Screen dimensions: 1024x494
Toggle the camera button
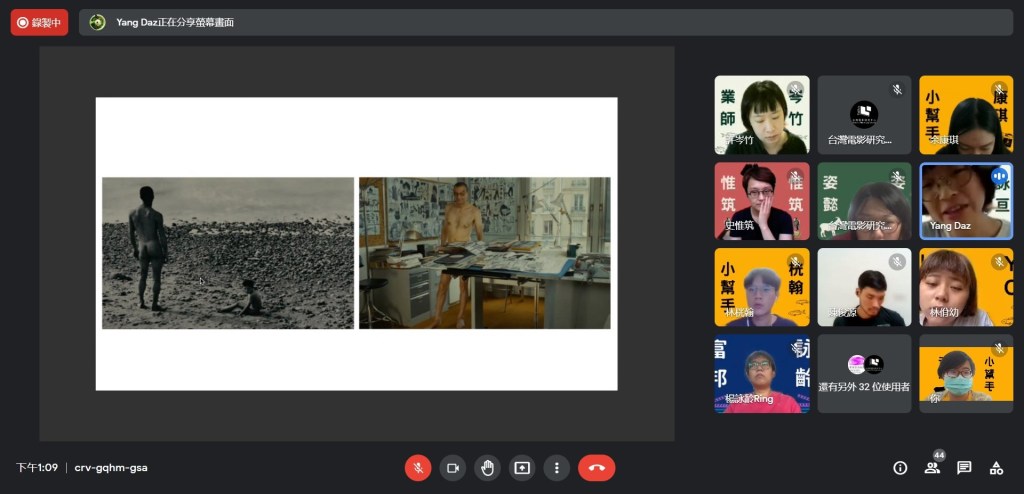pyautogui.click(x=452, y=467)
